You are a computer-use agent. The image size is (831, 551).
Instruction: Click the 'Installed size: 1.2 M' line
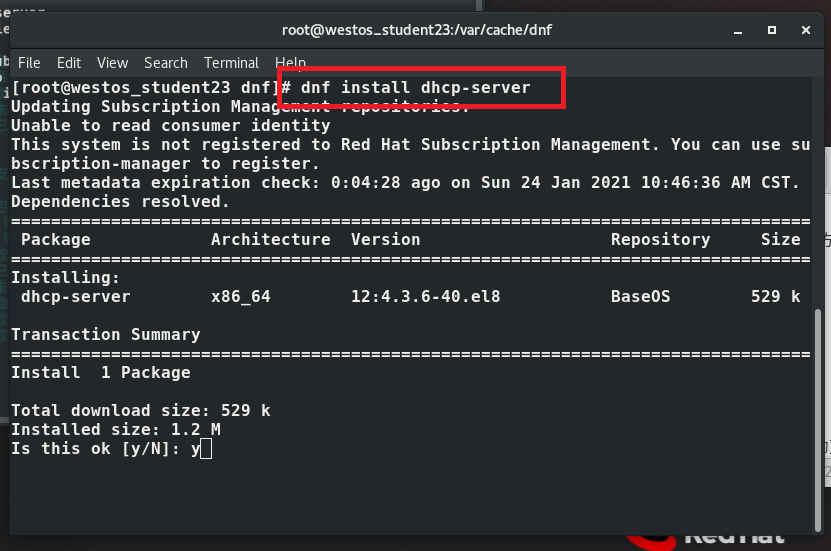116,430
